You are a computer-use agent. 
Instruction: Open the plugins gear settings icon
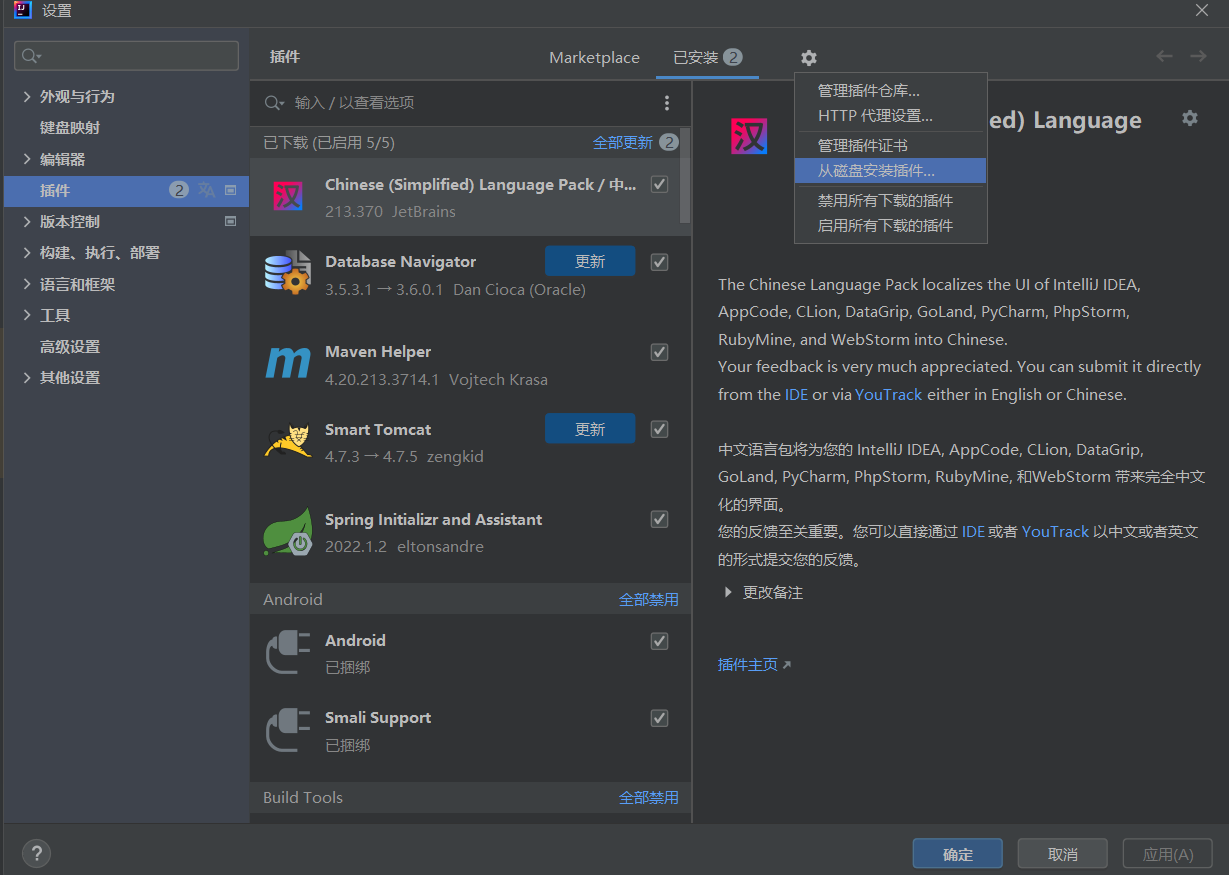pos(809,58)
